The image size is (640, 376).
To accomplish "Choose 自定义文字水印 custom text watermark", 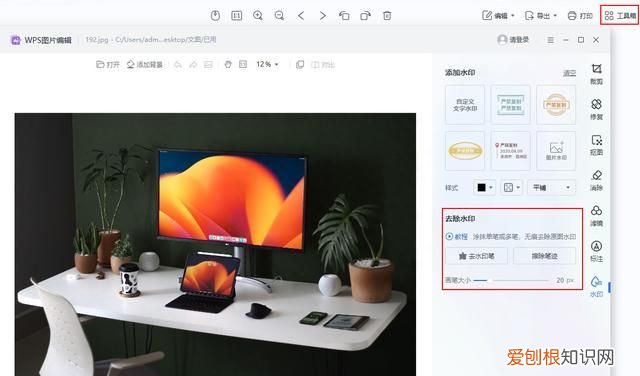I will coord(465,105).
